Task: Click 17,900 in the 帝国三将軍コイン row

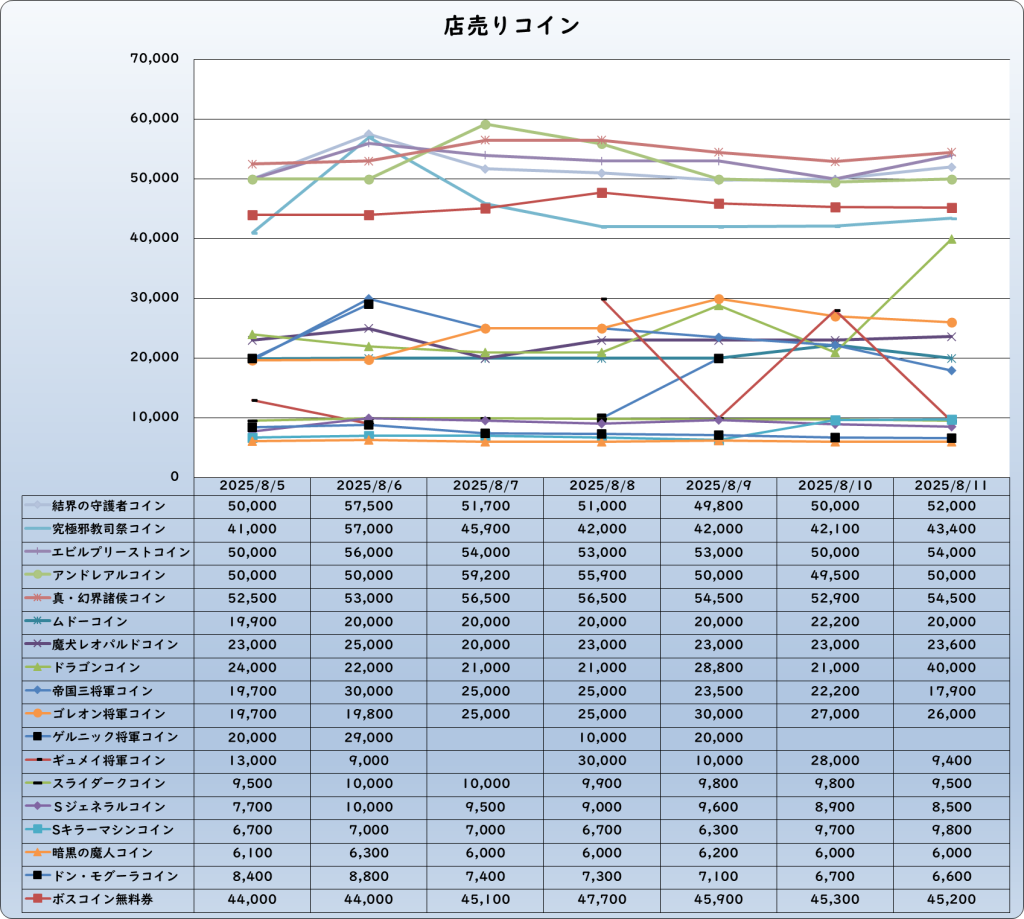Action: pos(952,691)
